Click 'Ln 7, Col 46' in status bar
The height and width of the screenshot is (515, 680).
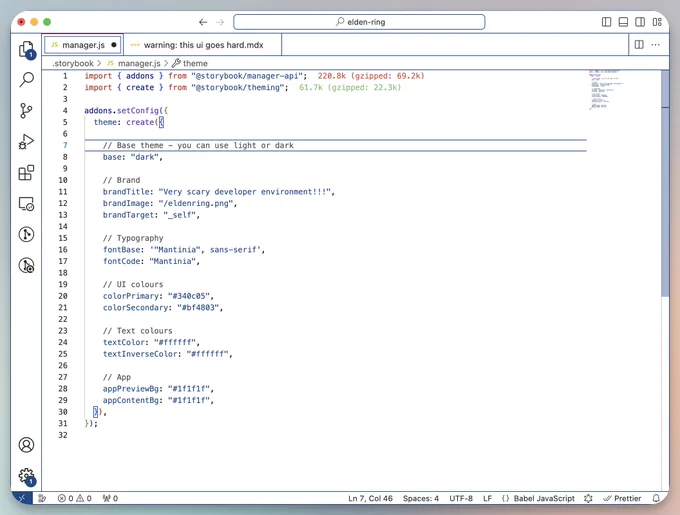[x=370, y=499]
